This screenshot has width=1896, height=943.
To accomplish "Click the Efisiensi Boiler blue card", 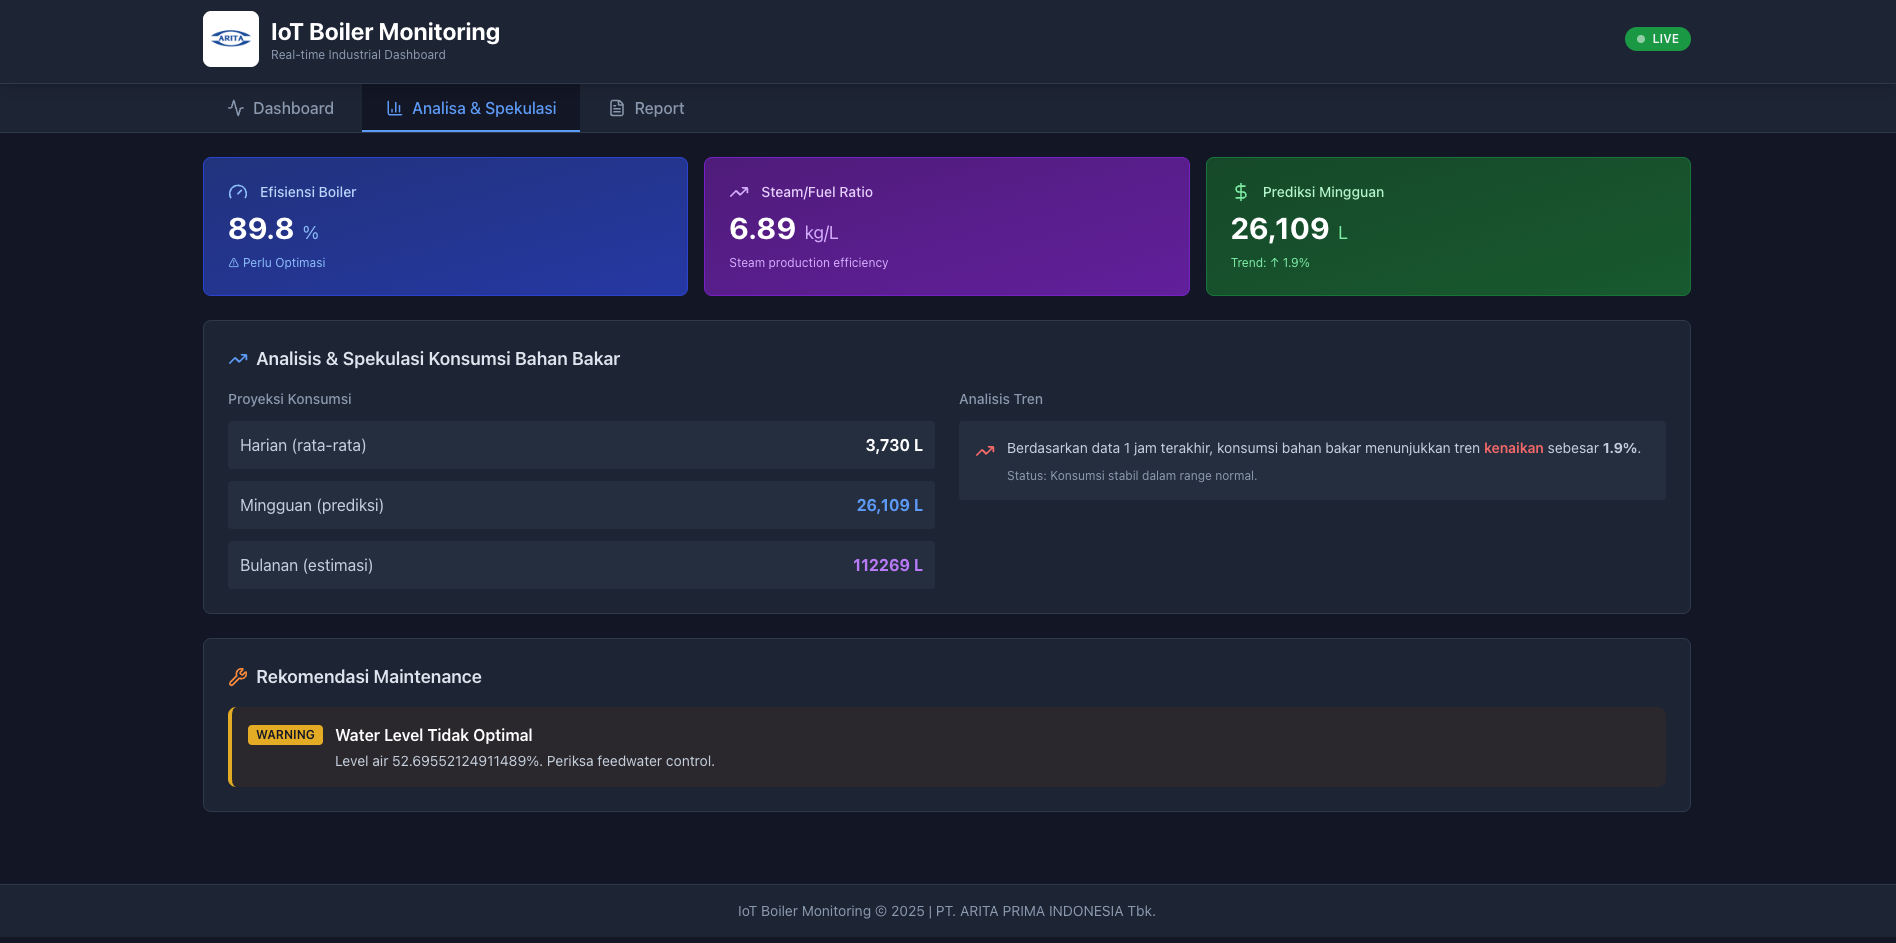I will 445,226.
